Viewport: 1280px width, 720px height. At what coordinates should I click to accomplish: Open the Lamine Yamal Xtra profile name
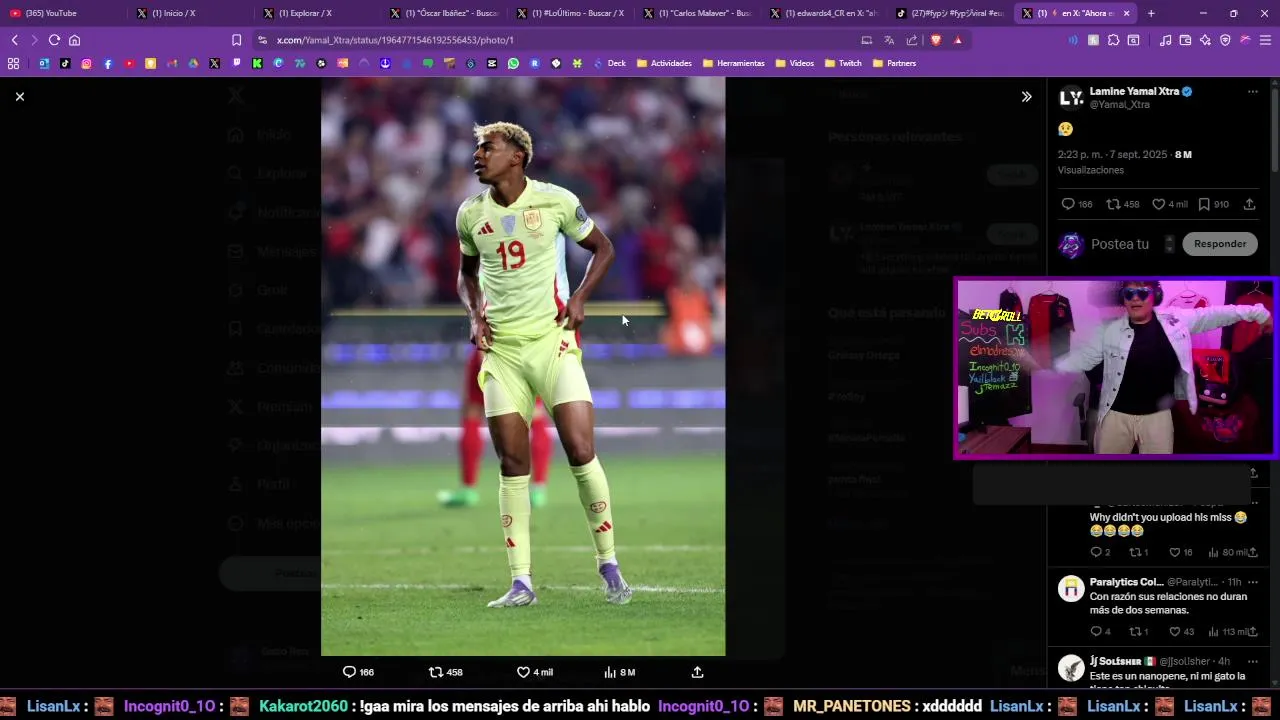(1134, 91)
